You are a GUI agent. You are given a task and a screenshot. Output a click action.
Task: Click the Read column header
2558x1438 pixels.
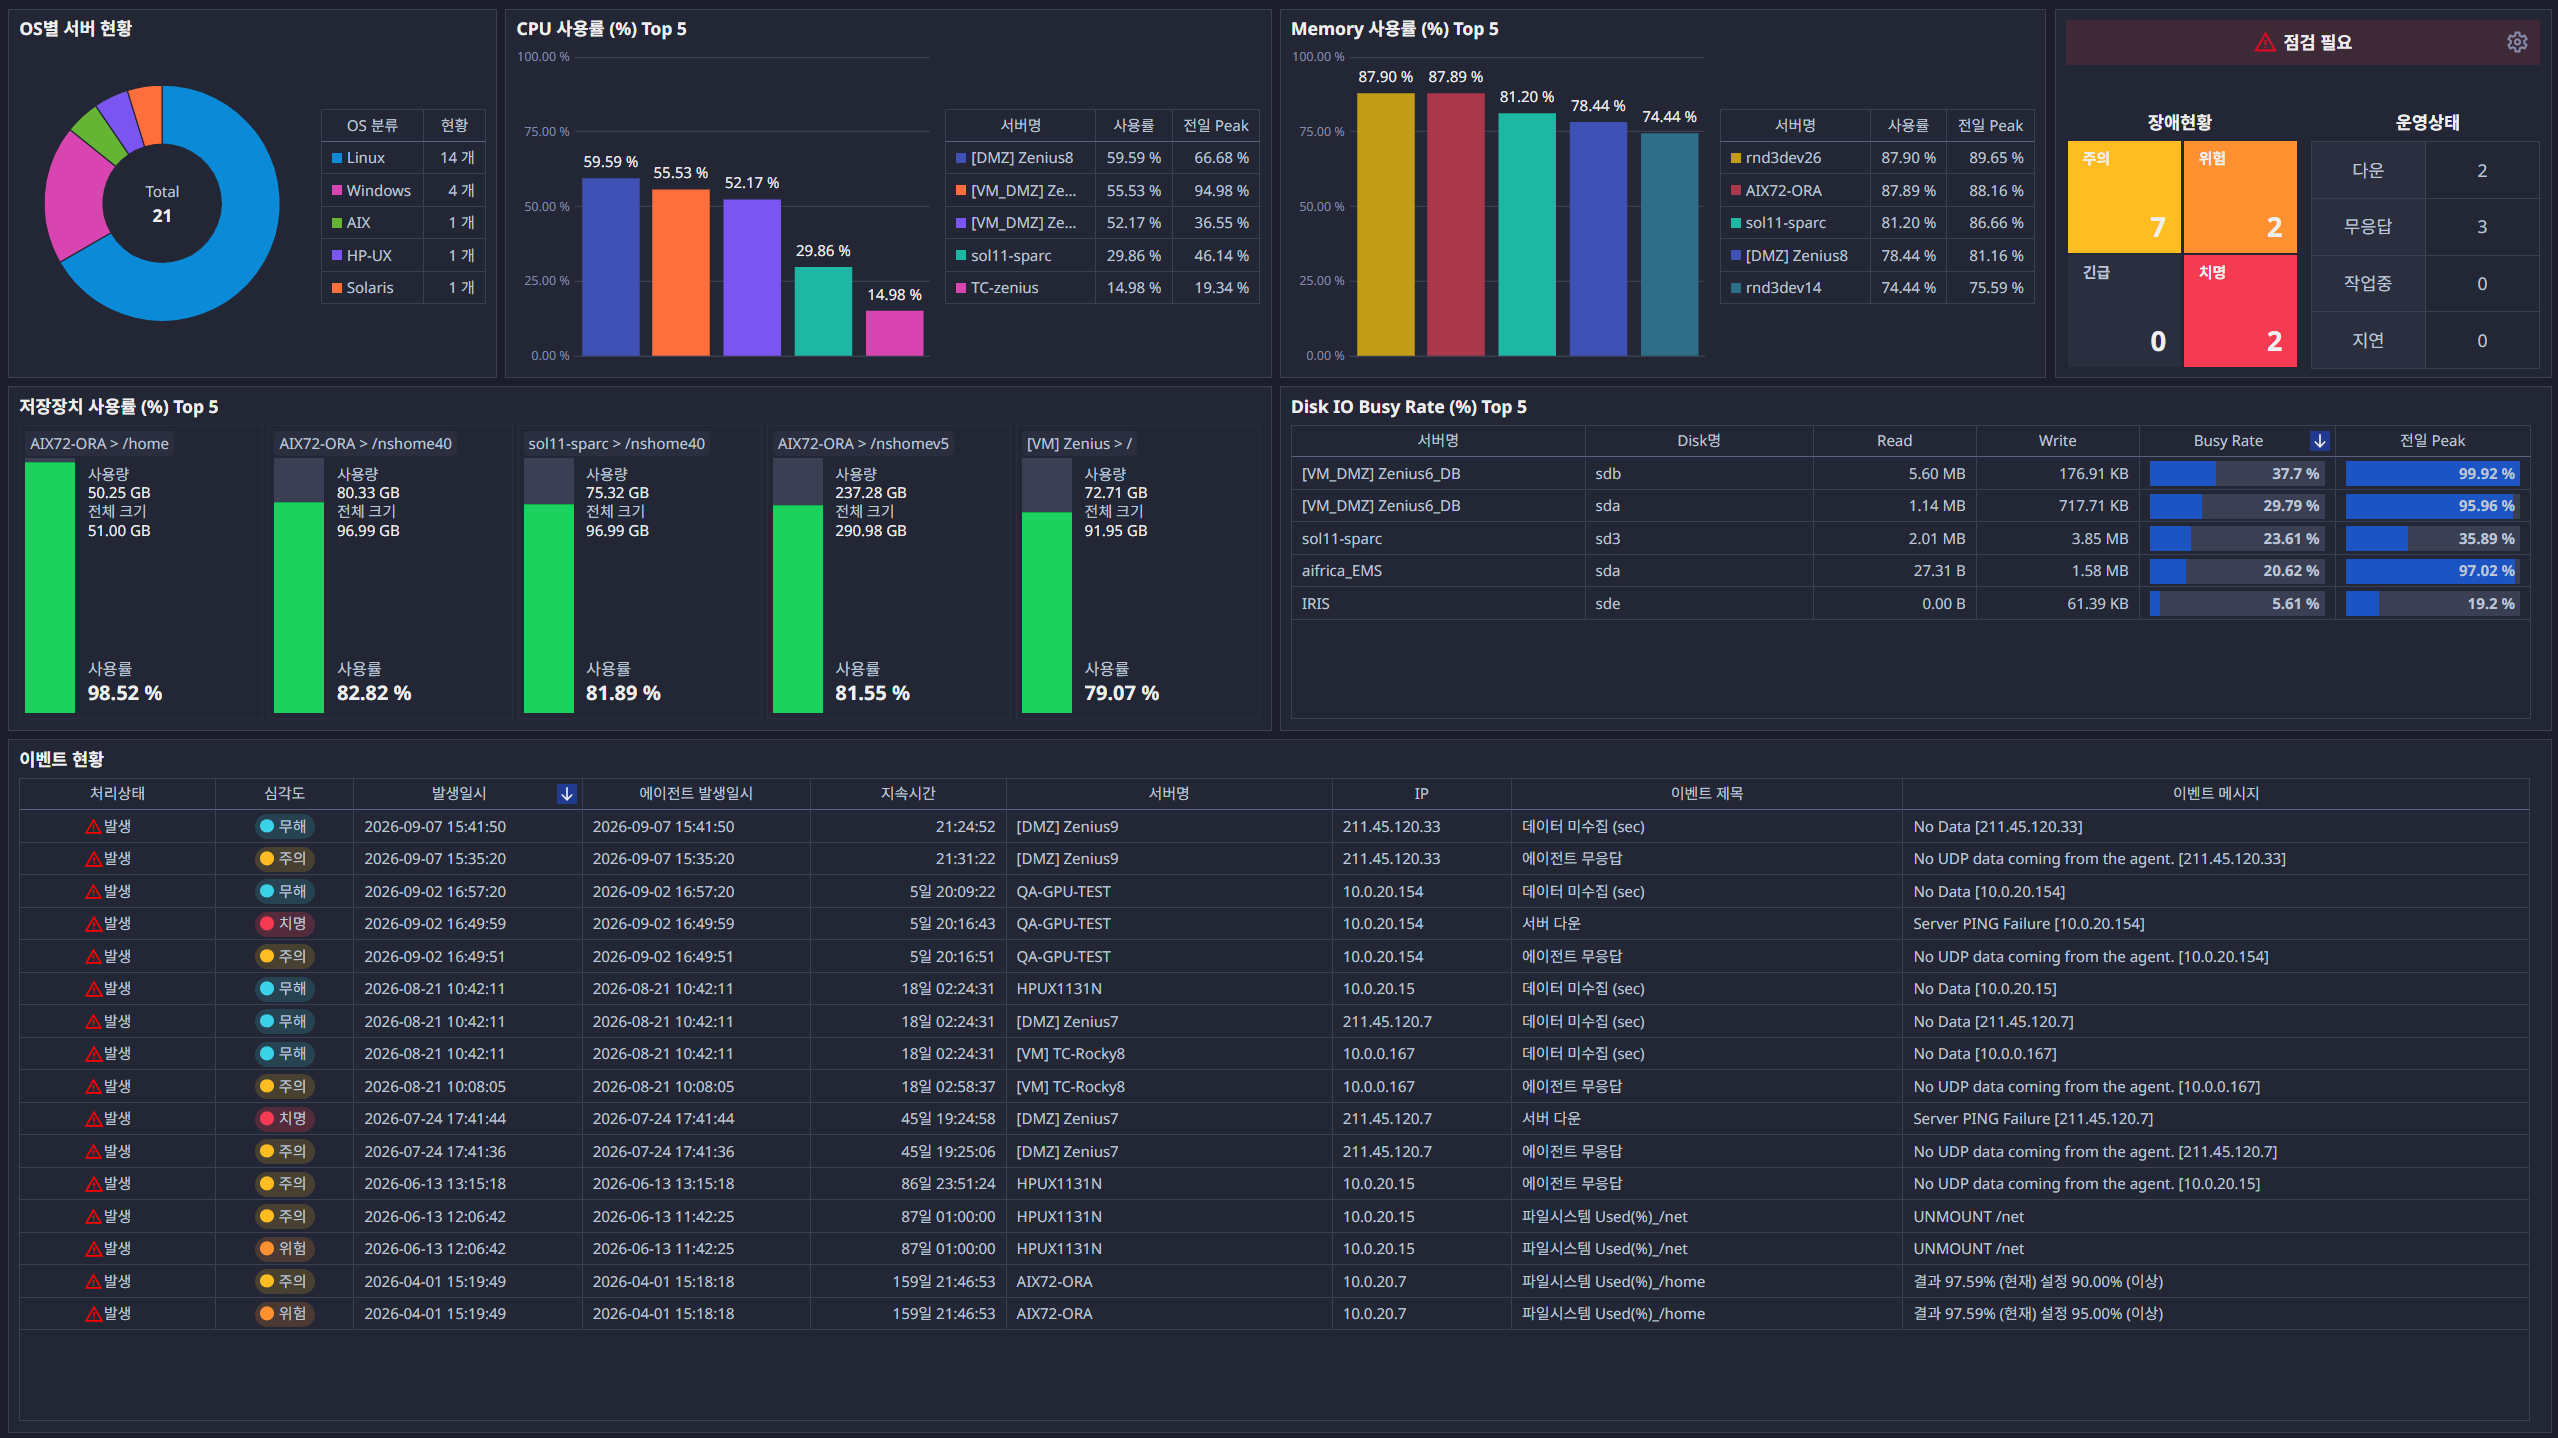click(x=1894, y=441)
